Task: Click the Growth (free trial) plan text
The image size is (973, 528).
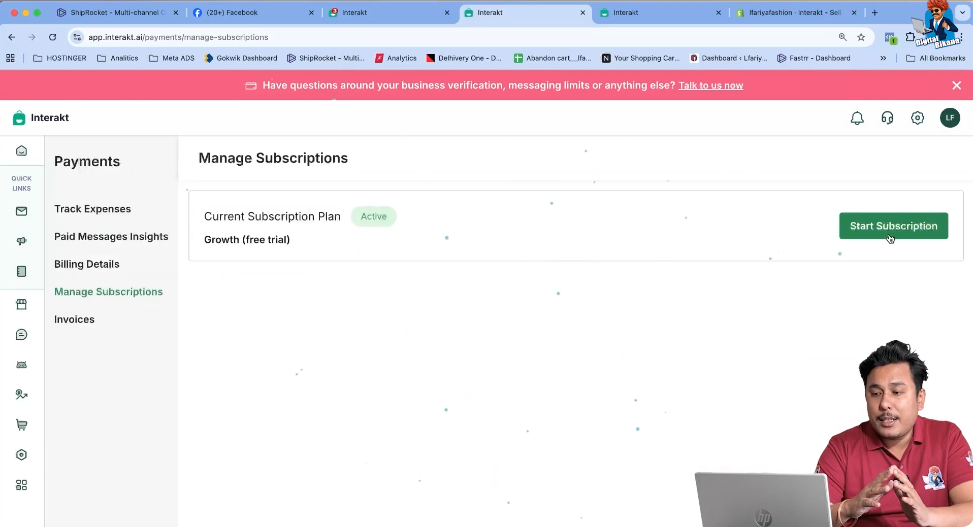Action: 247,239
